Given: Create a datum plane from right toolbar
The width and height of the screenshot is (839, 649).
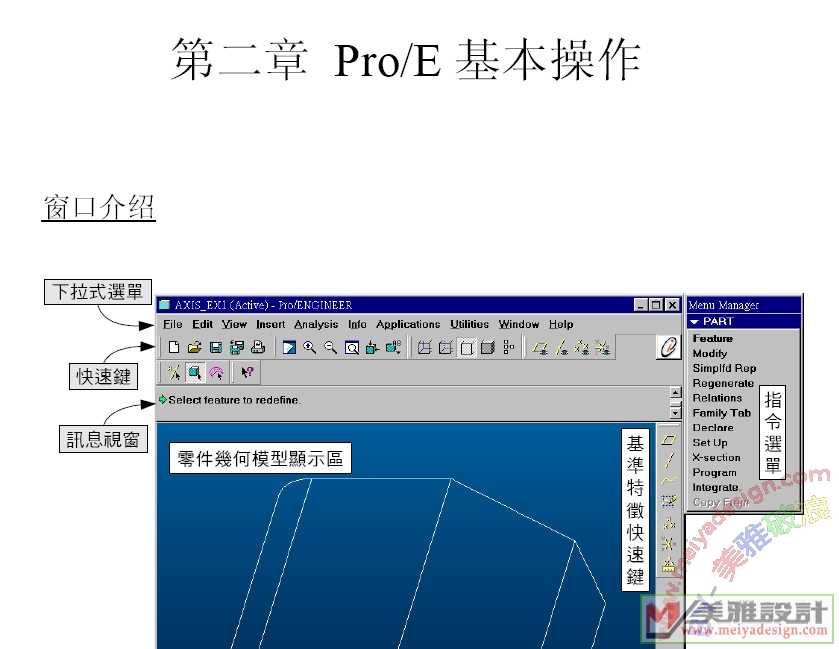Looking at the screenshot, I should [x=669, y=440].
